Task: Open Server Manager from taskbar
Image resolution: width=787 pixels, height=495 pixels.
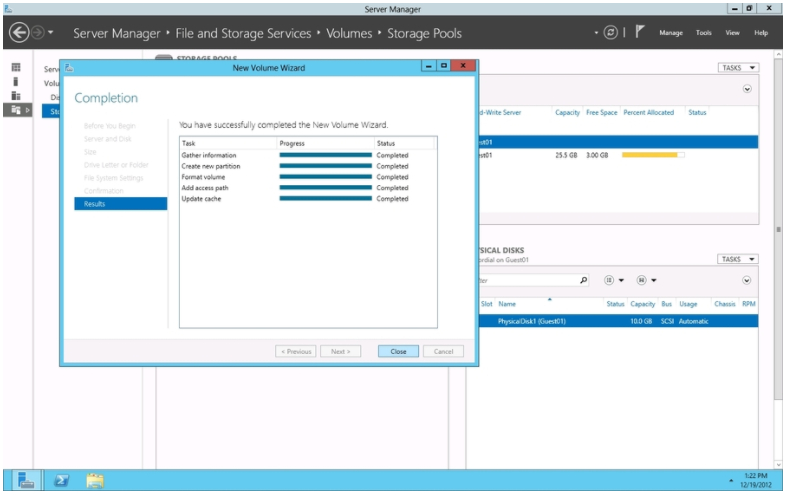Action: click(26, 480)
